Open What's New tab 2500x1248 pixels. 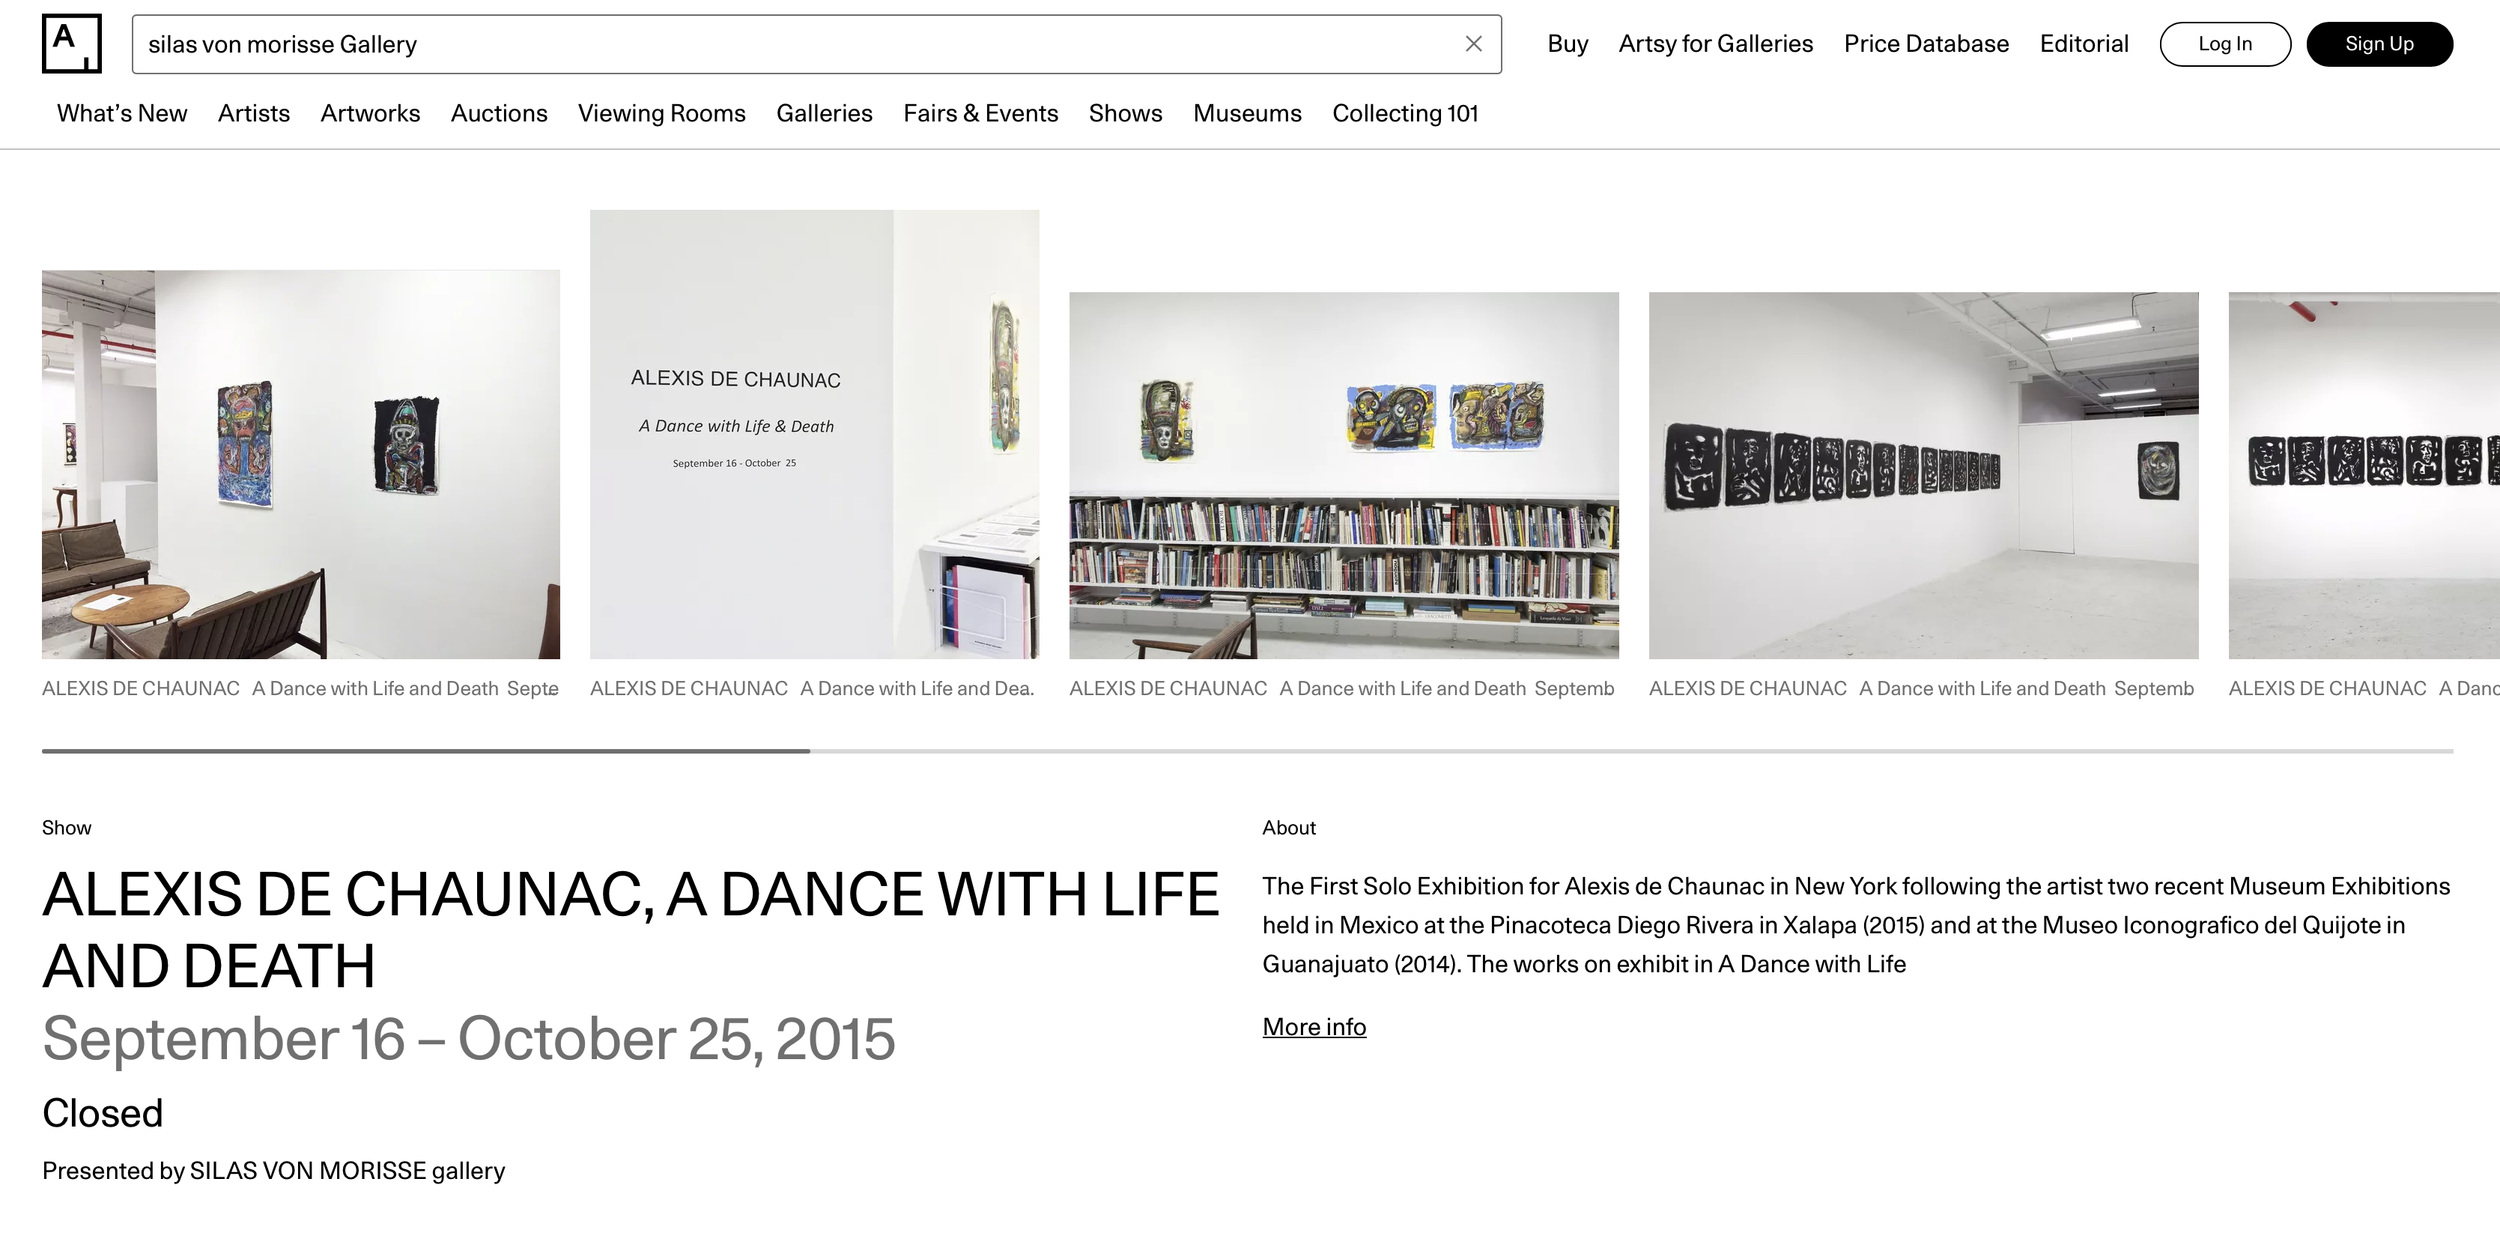click(122, 113)
